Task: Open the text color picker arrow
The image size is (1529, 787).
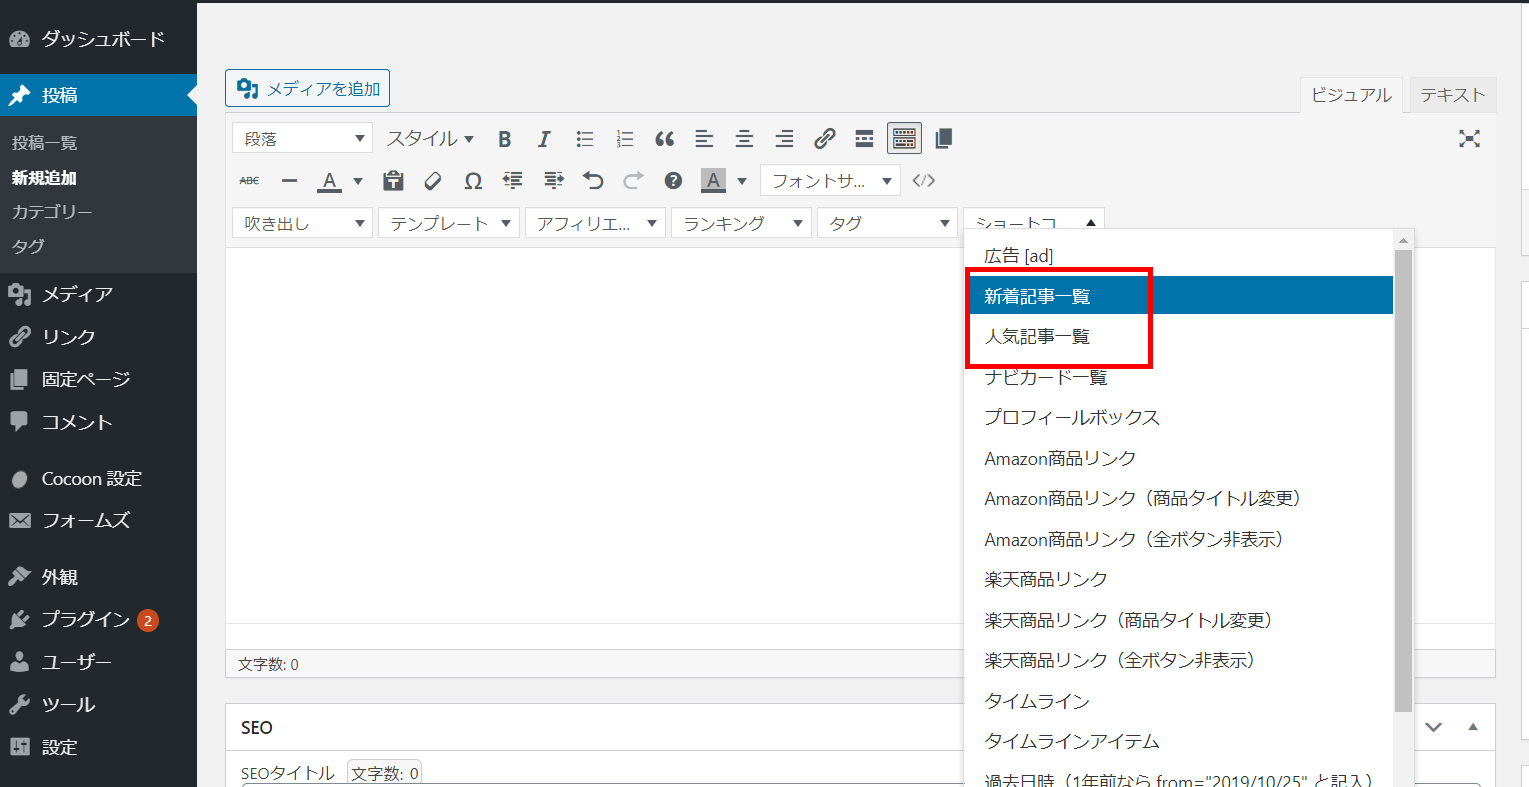Action: [x=358, y=181]
